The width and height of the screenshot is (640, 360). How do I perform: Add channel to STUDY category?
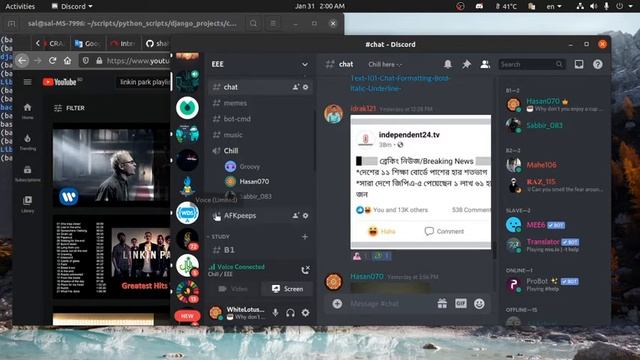[304, 237]
